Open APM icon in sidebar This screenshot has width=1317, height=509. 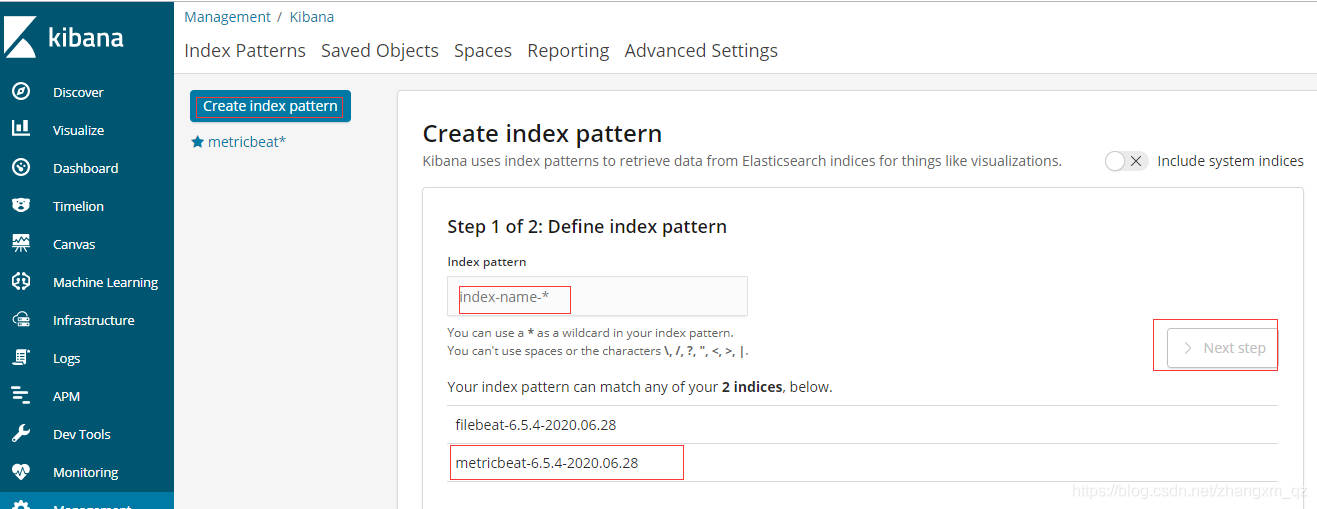point(21,396)
